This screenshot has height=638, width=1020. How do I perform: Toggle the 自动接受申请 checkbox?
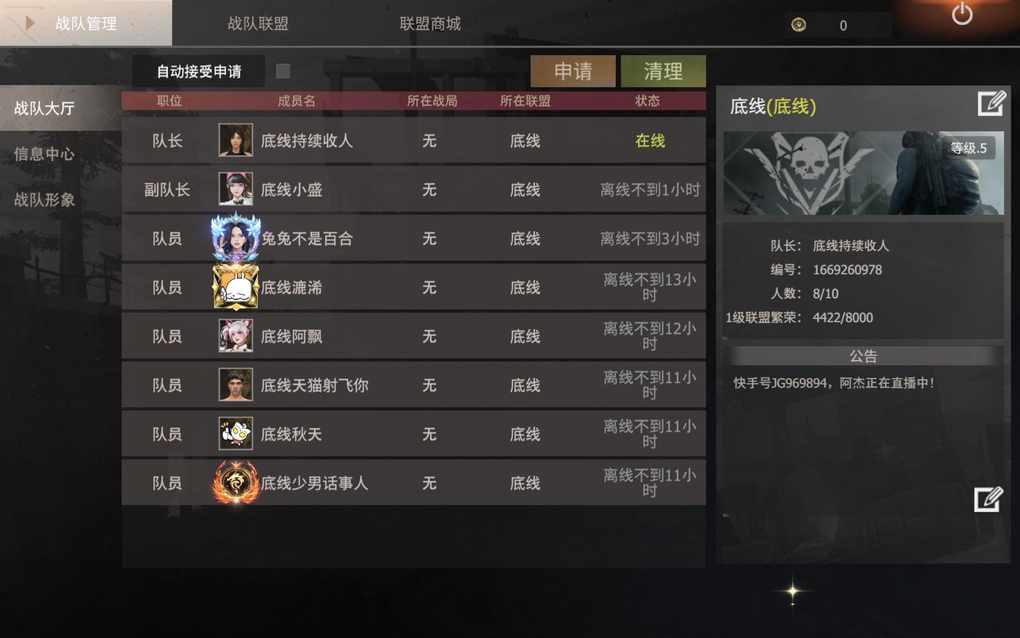[x=283, y=71]
